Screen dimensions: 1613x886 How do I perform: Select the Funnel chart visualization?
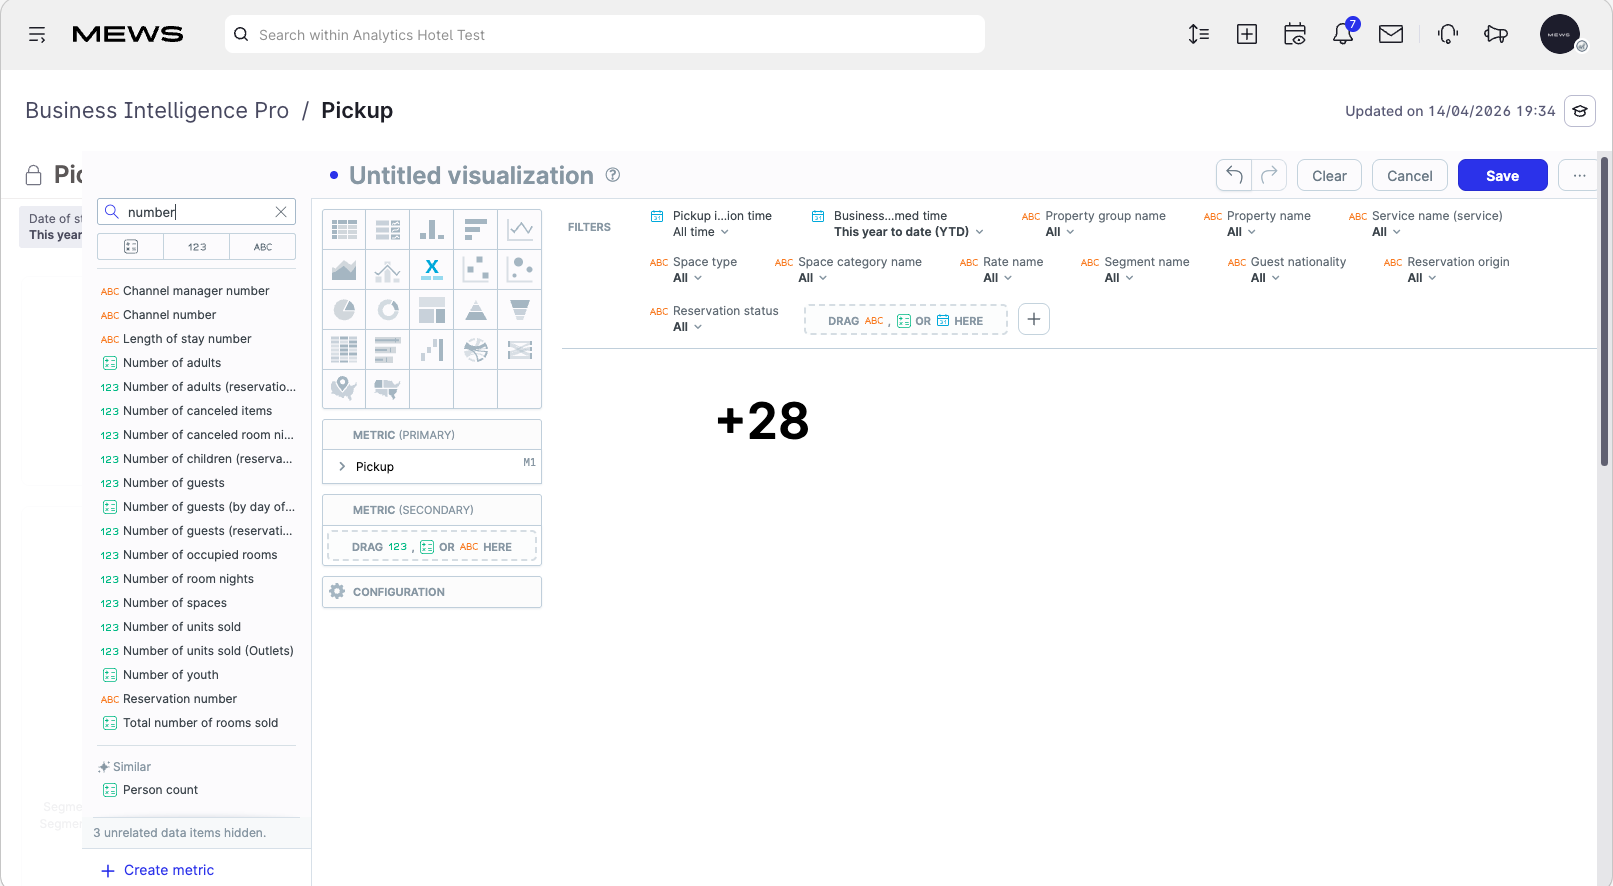point(520,310)
